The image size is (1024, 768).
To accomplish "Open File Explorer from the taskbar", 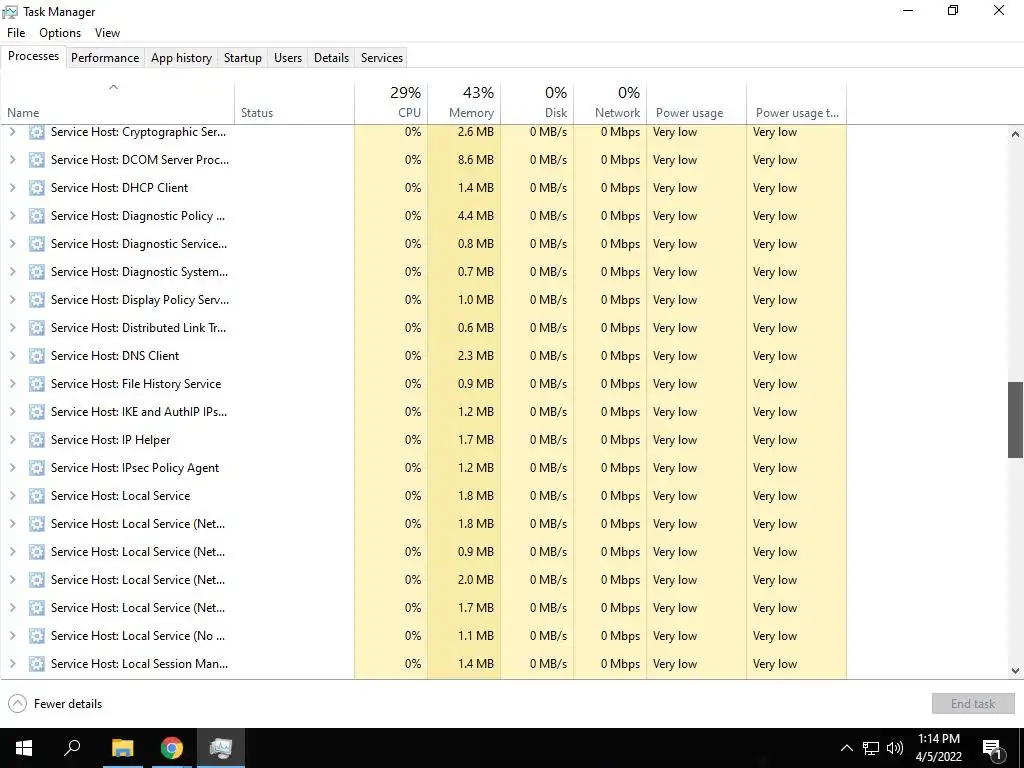I will [x=122, y=748].
